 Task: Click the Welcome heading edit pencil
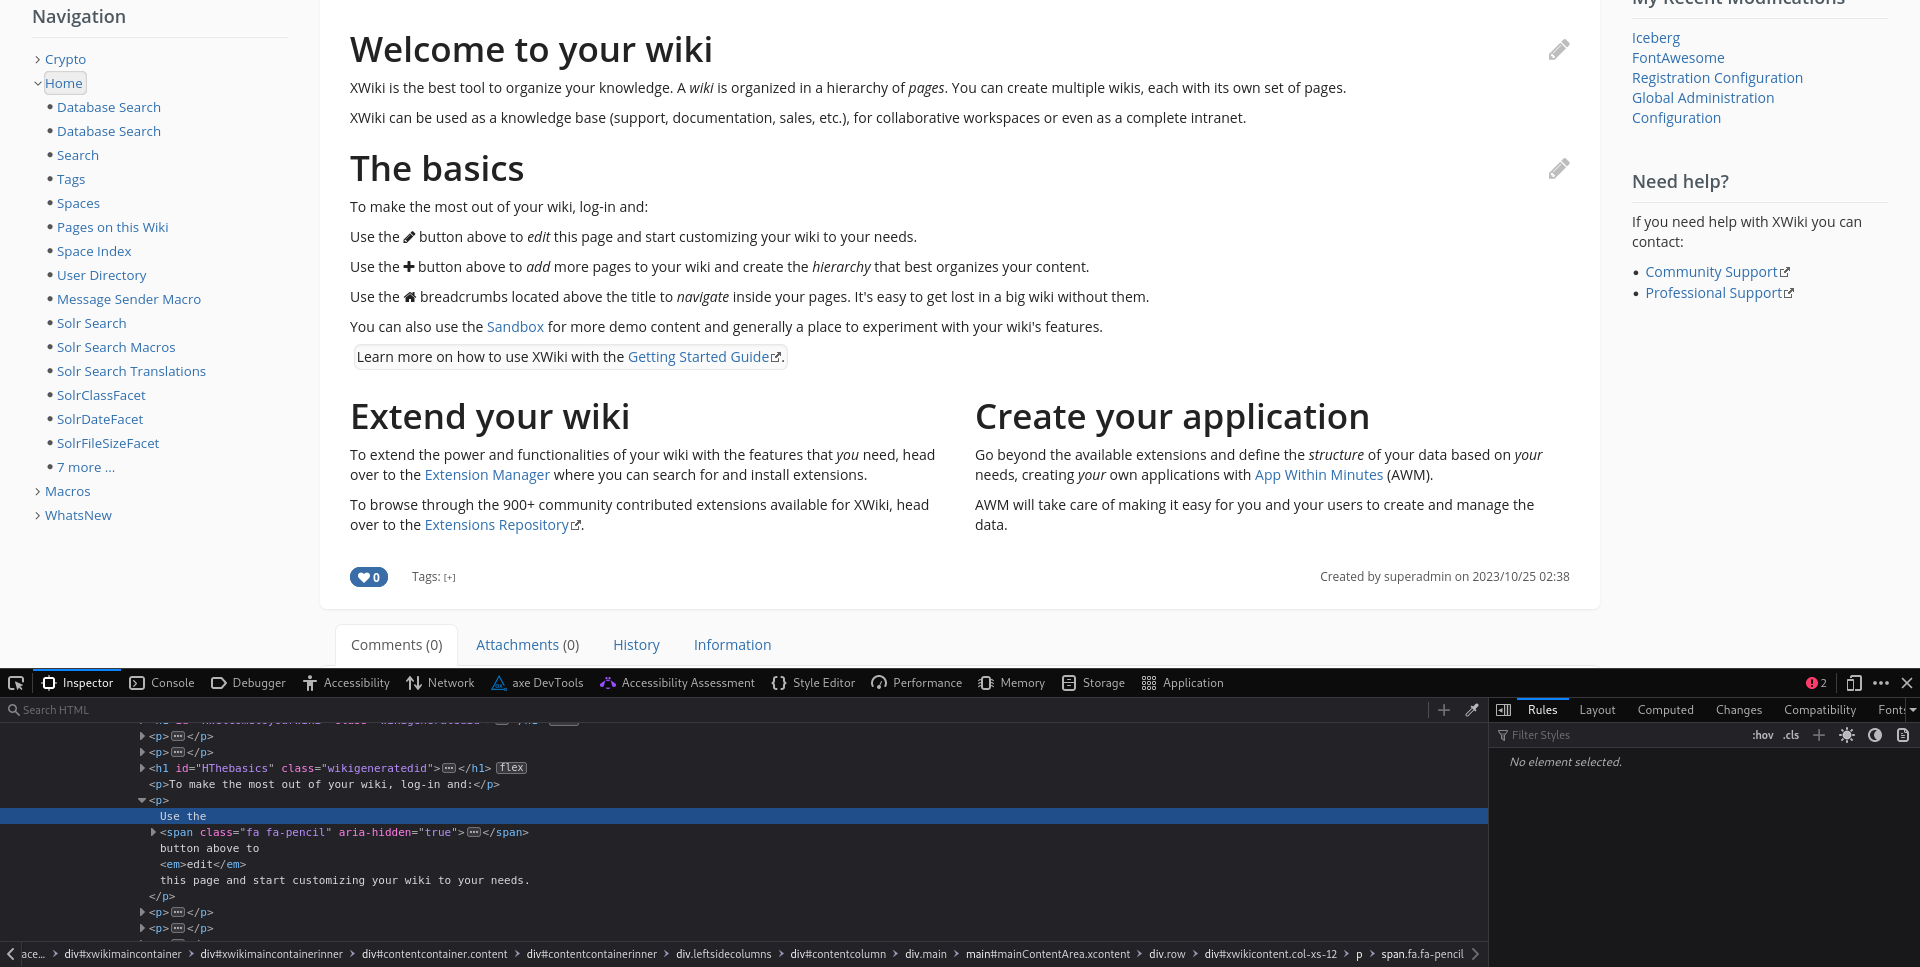(1559, 50)
